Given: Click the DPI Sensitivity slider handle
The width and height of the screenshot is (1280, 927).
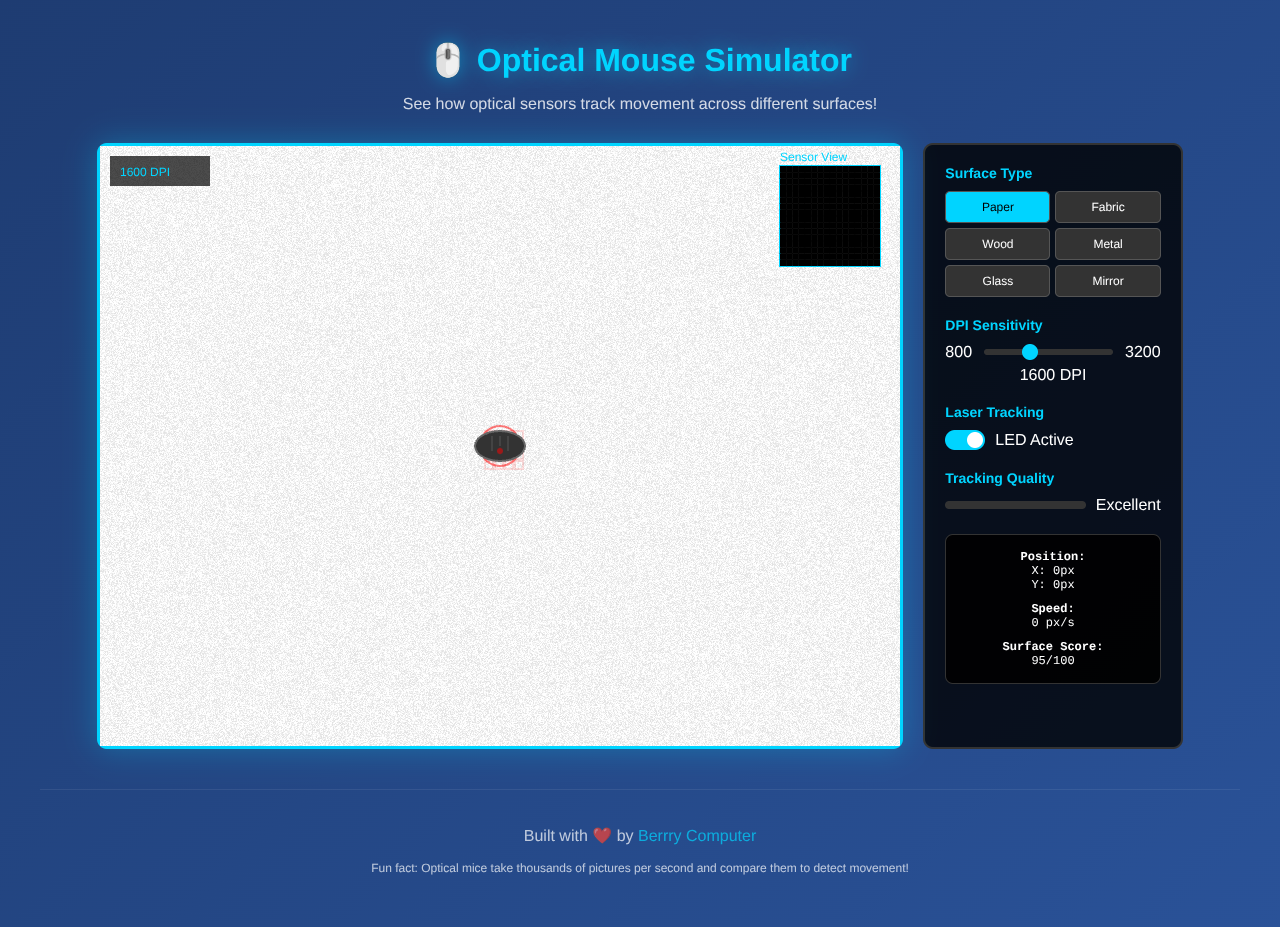Looking at the screenshot, I should (x=1030, y=351).
